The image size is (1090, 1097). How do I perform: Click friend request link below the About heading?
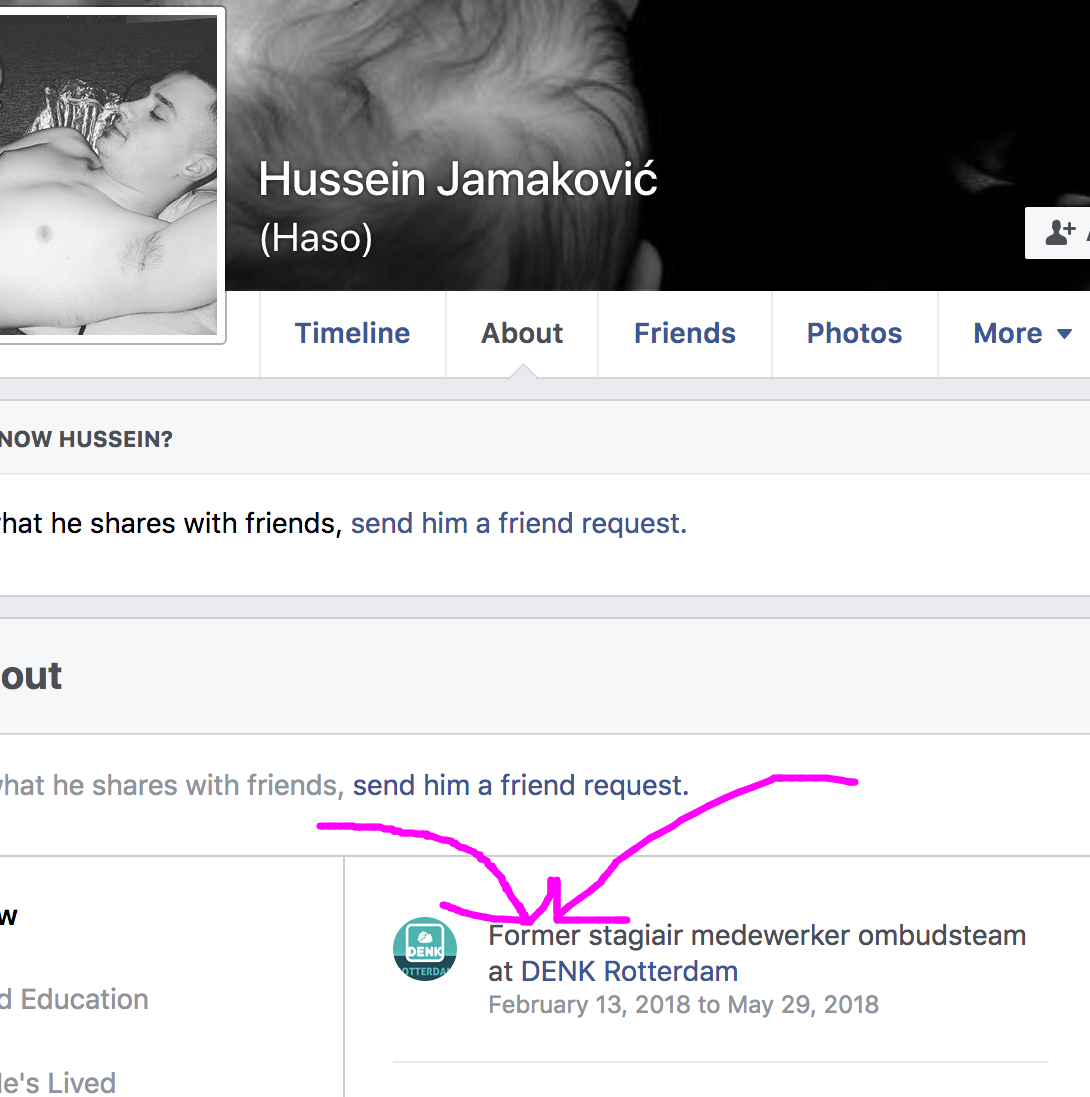tap(520, 786)
